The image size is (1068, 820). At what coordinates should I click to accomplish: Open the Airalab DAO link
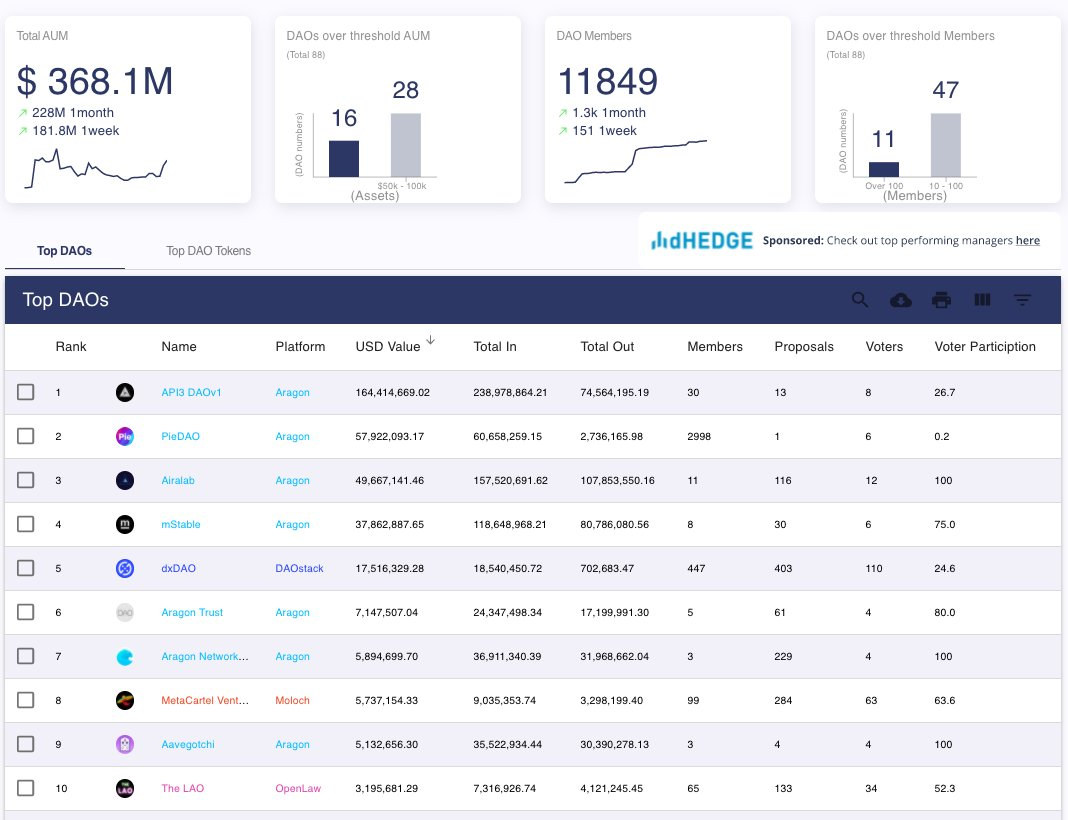[178, 480]
